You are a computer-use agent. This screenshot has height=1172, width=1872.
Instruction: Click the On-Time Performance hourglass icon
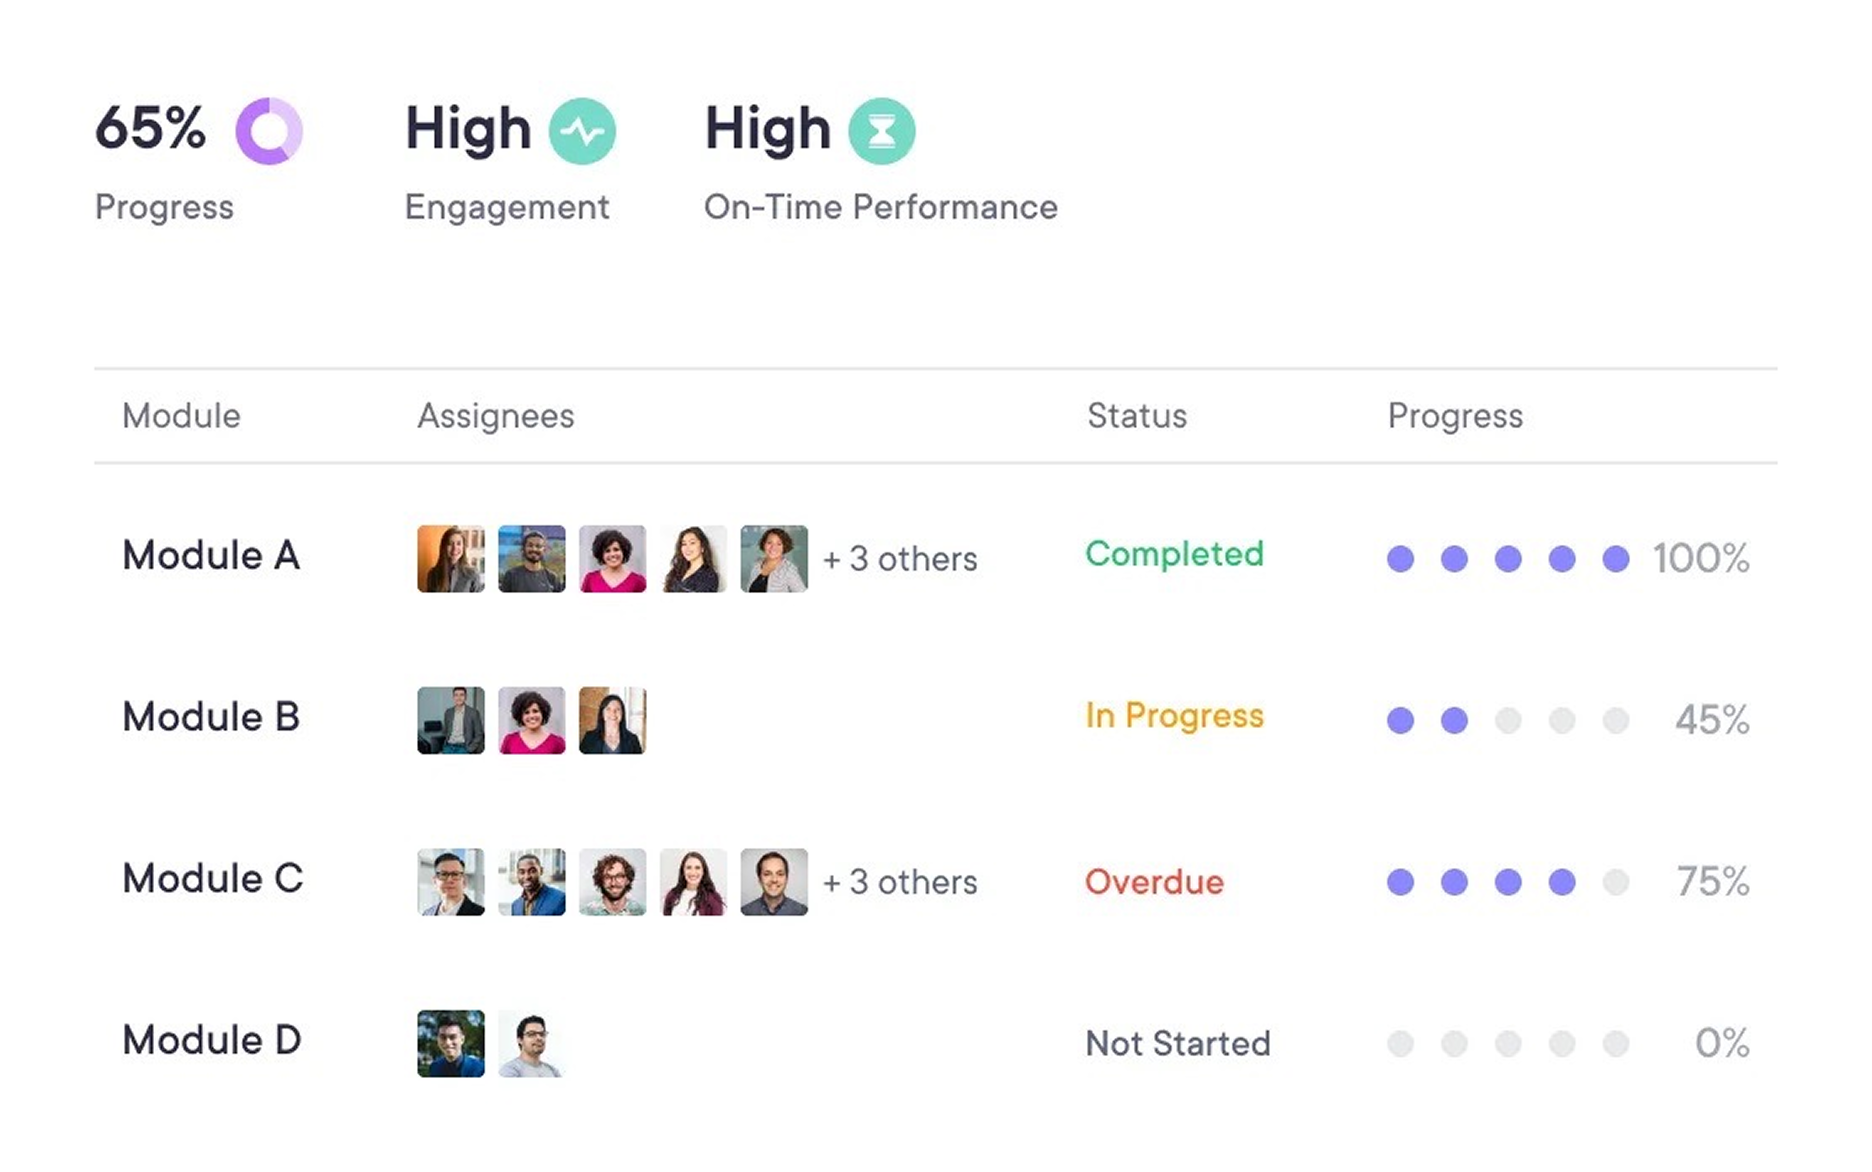[881, 131]
